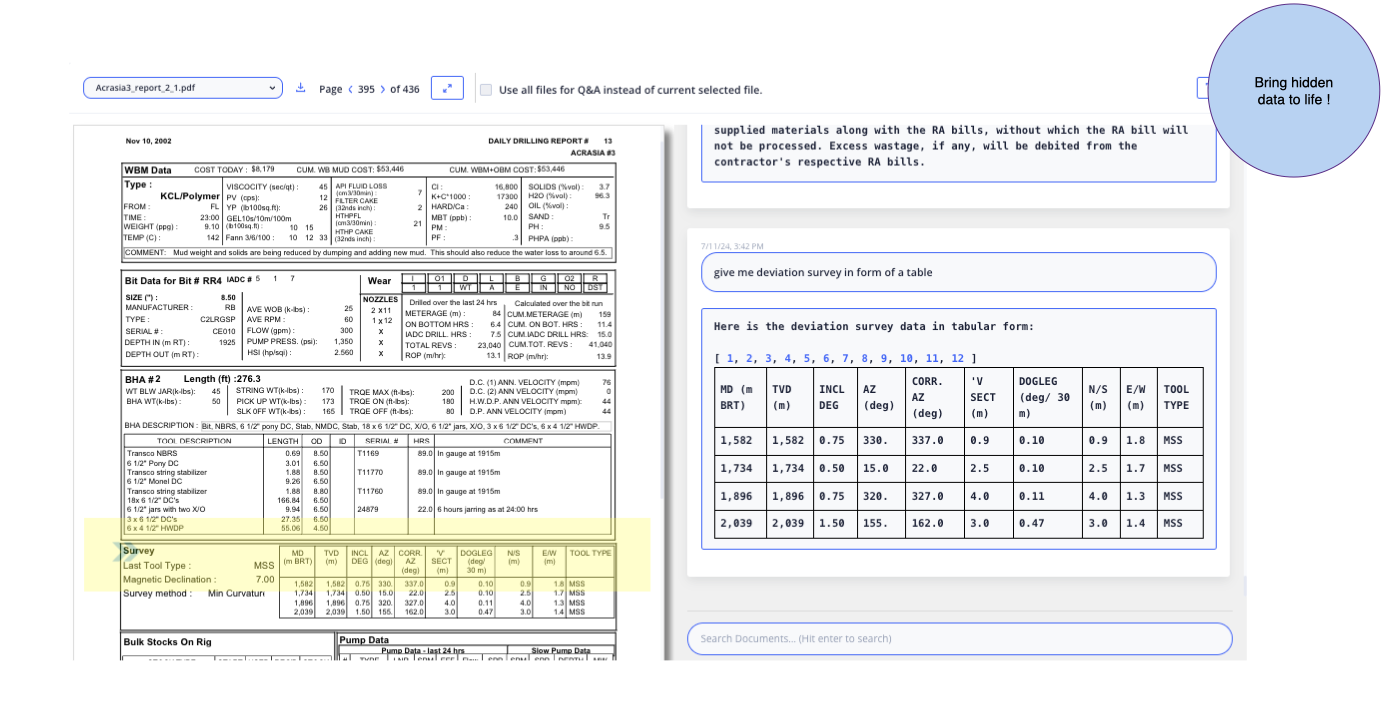Go to the next PDF page
Image resolution: width=1386 pixels, height=708 pixels.
click(381, 89)
